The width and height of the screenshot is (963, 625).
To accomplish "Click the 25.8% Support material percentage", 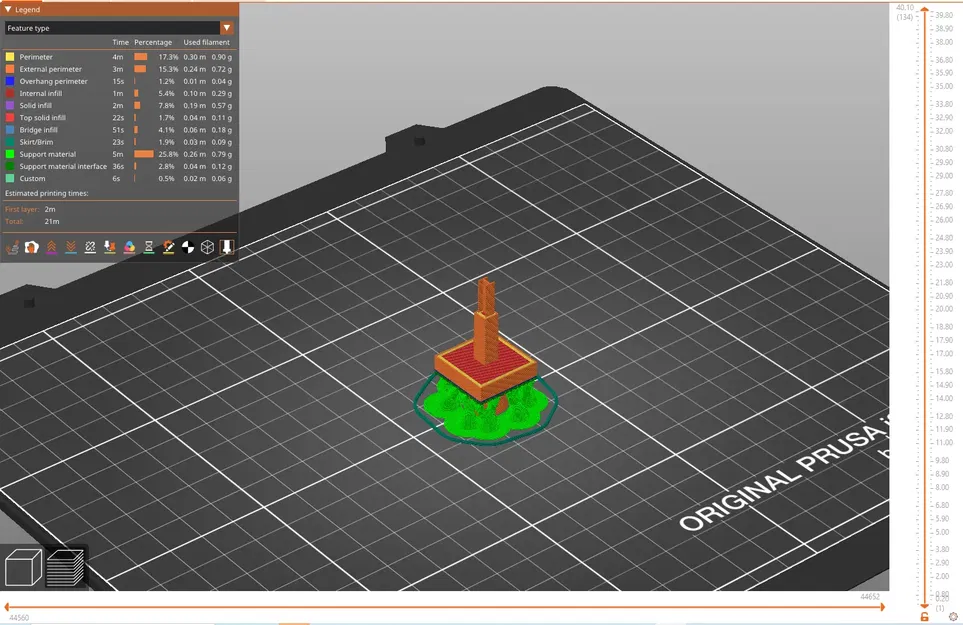I will coord(168,154).
